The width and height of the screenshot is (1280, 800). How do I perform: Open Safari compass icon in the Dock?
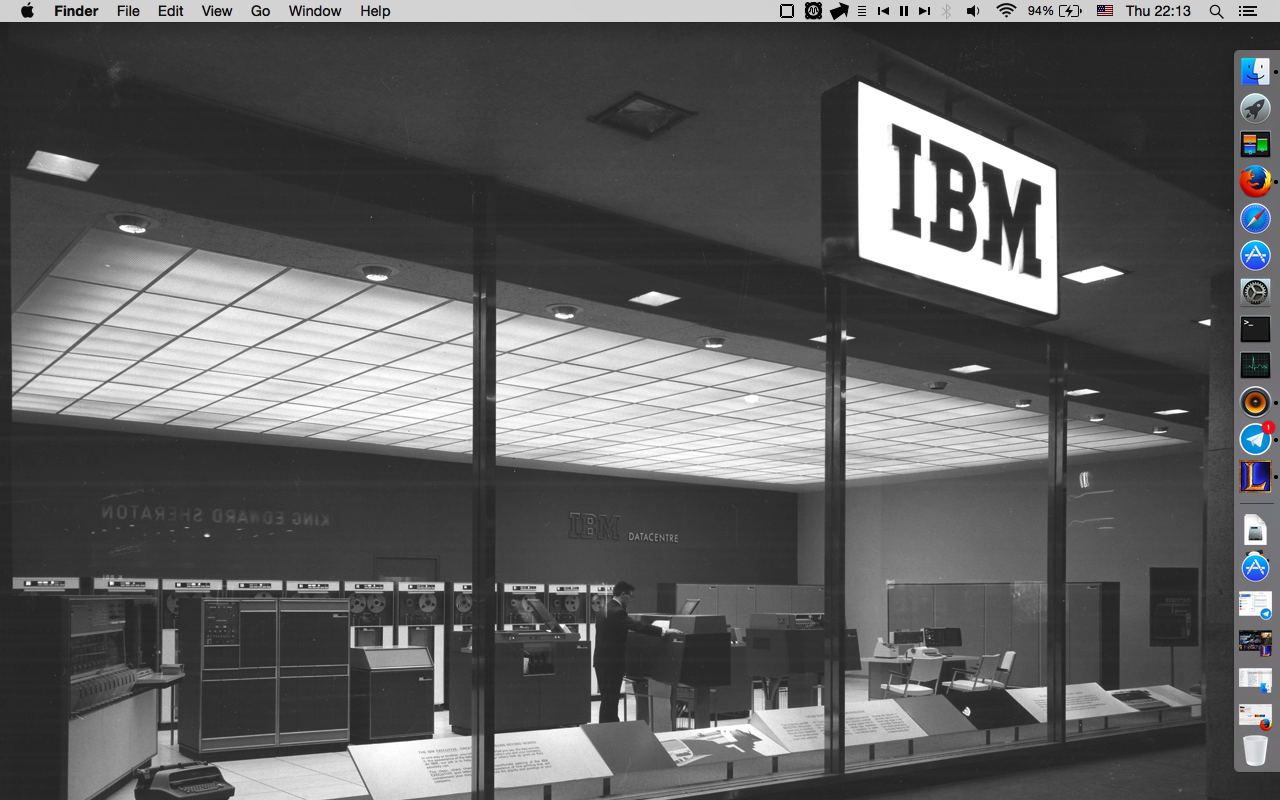click(1255, 218)
